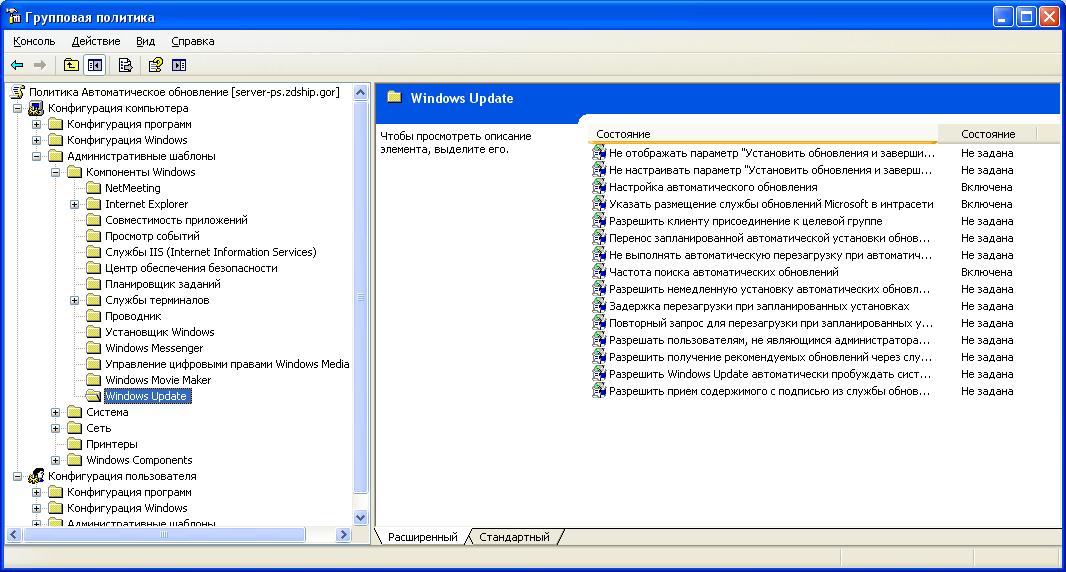This screenshot has width=1066, height=572.
Task: Click setting icon for Указать размещение службы обновлений
Action: coord(599,204)
